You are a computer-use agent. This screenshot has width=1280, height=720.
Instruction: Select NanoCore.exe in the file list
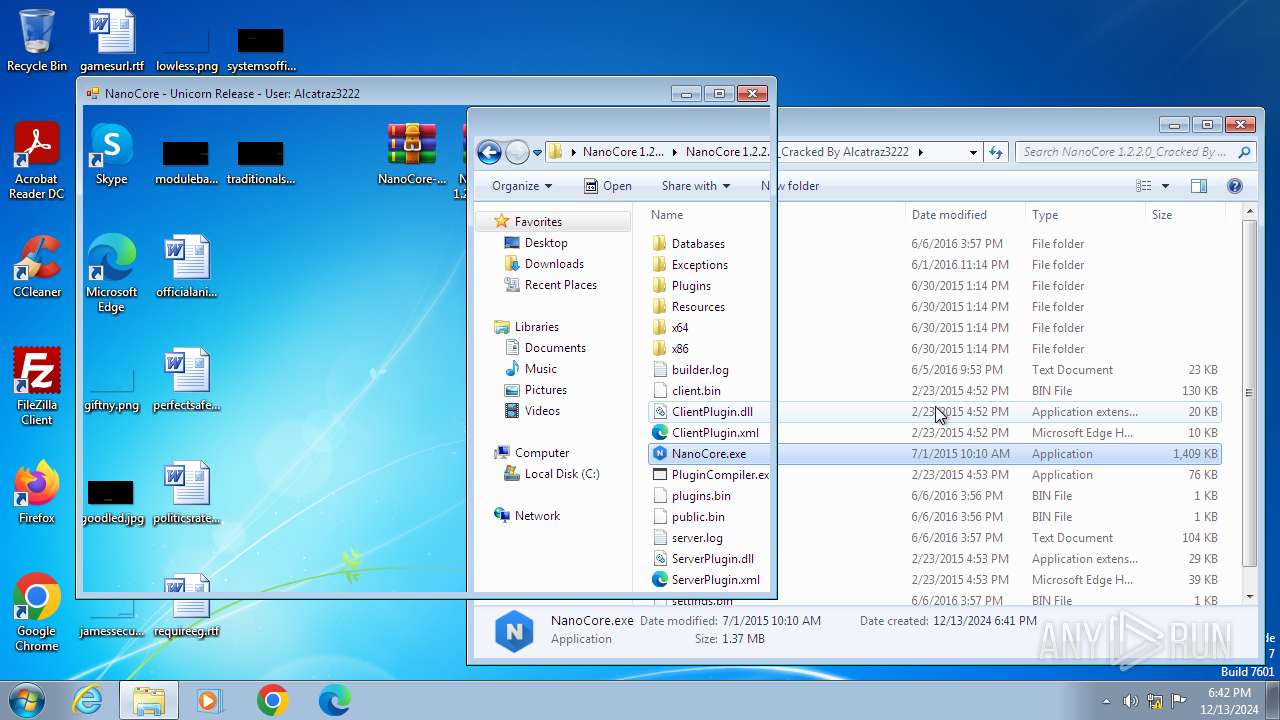[934, 454]
